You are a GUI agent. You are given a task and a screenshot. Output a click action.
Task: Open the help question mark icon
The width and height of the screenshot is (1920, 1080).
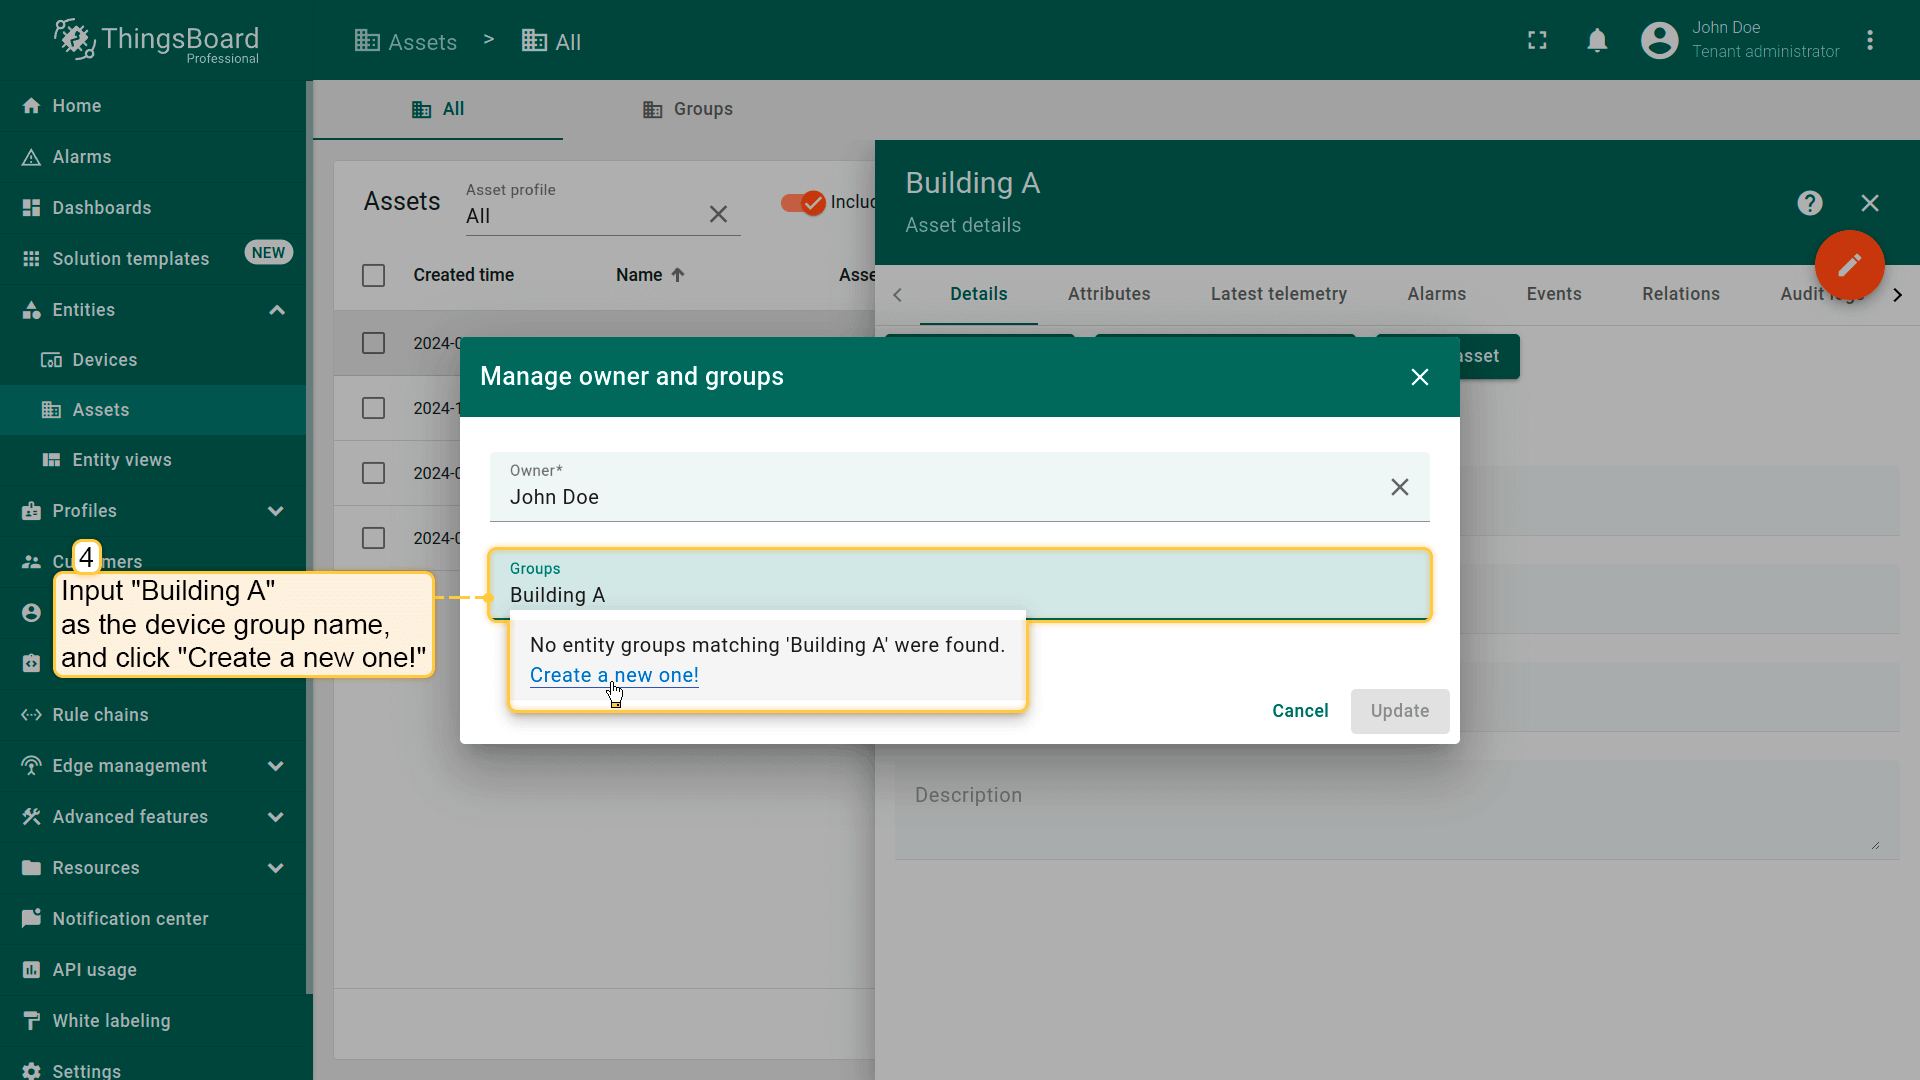[x=1809, y=203]
